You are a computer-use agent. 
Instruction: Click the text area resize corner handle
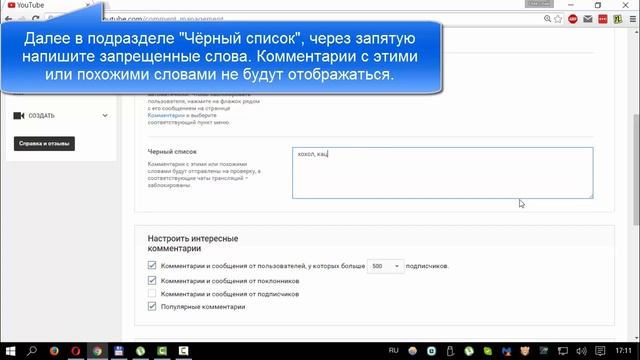coord(590,196)
